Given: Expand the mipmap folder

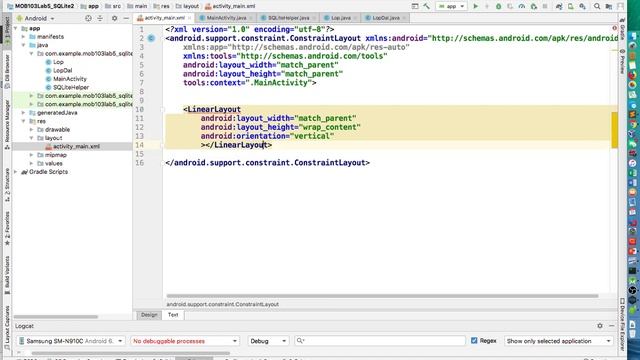Looking at the screenshot, I should click(x=31, y=155).
